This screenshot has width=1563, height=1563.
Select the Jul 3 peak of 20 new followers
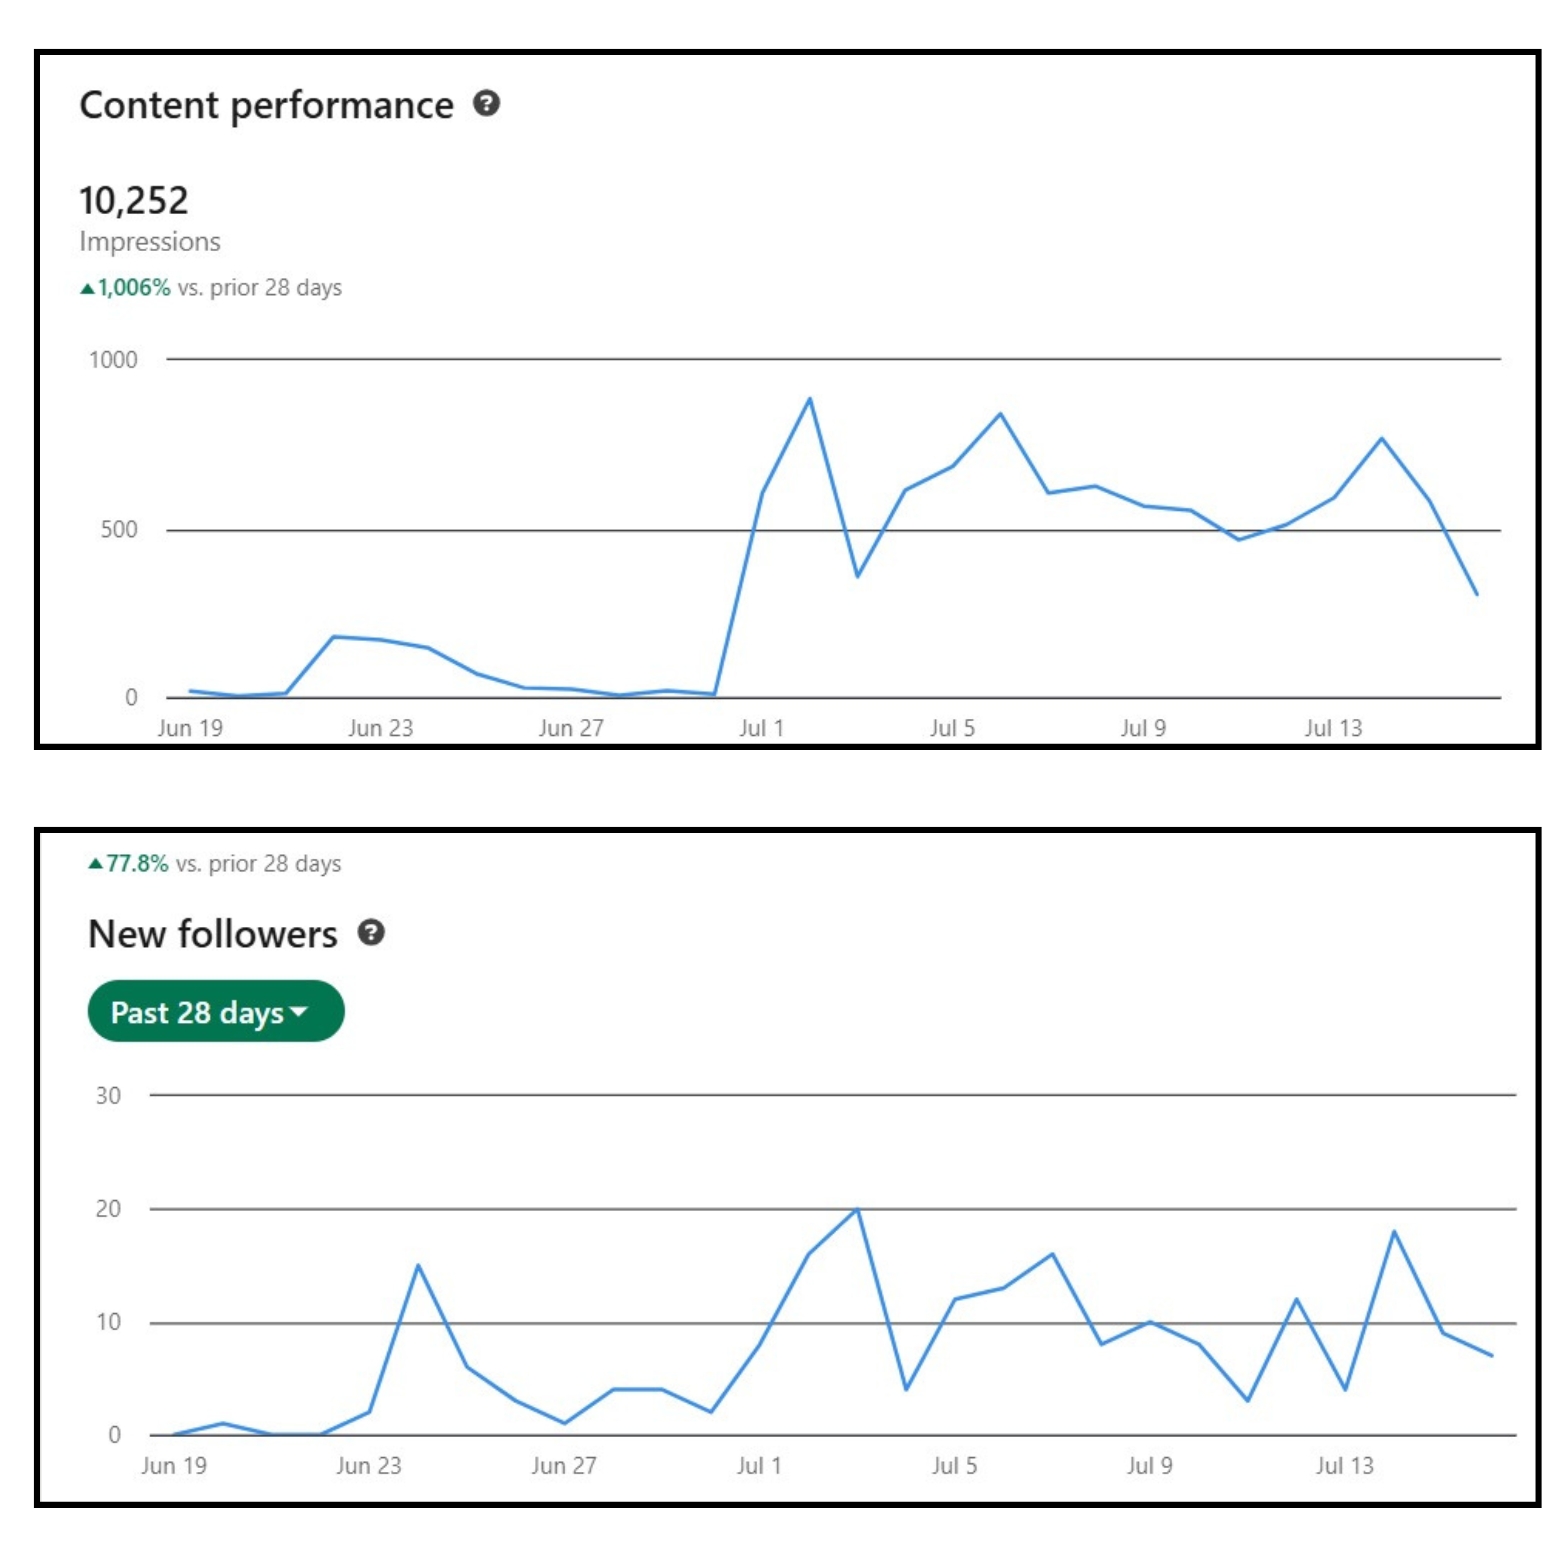tap(855, 1210)
